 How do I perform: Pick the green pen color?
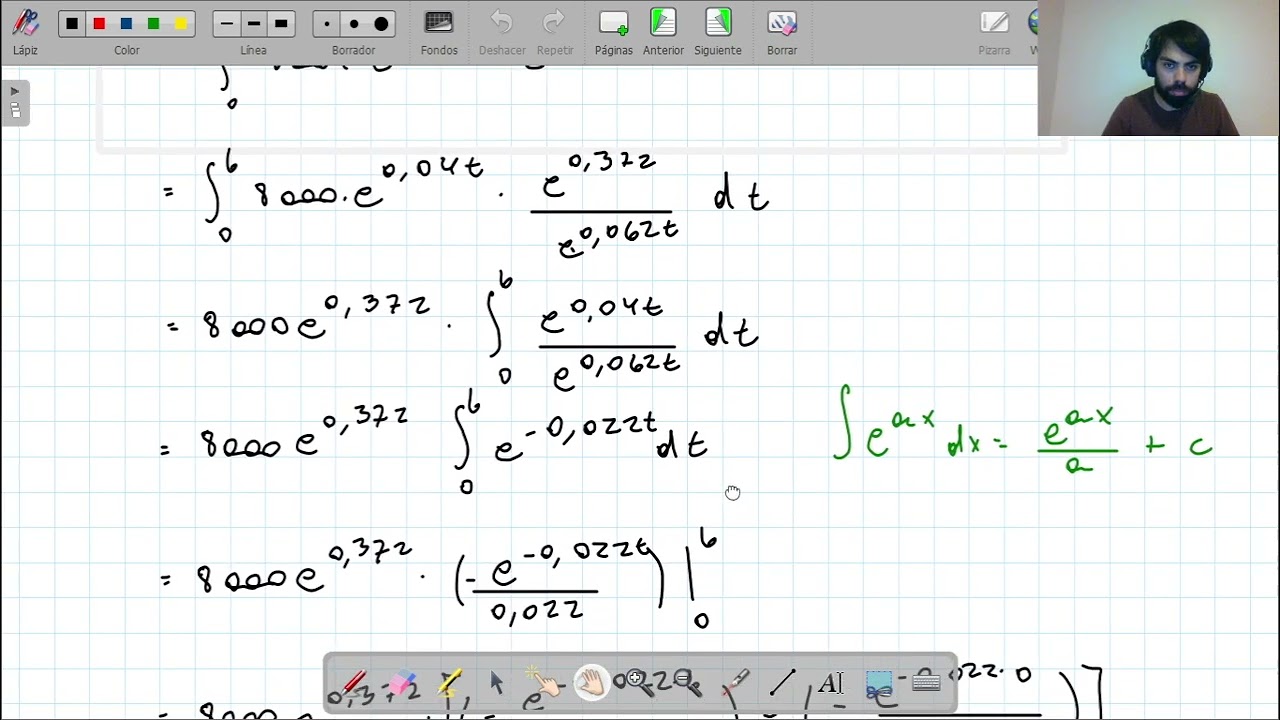(153, 24)
